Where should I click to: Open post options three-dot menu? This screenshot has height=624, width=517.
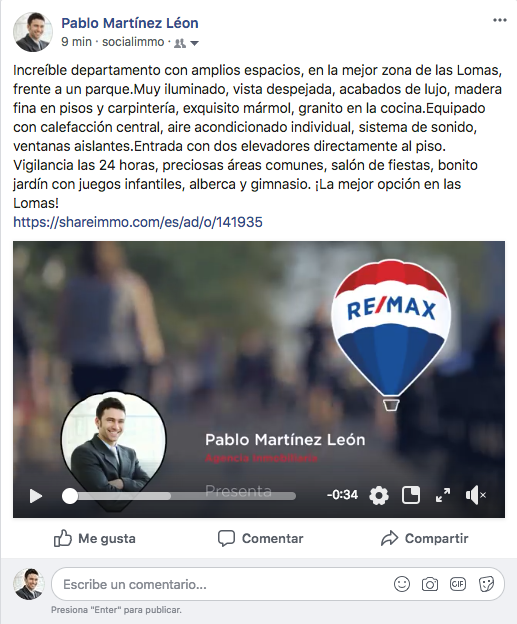point(499,20)
